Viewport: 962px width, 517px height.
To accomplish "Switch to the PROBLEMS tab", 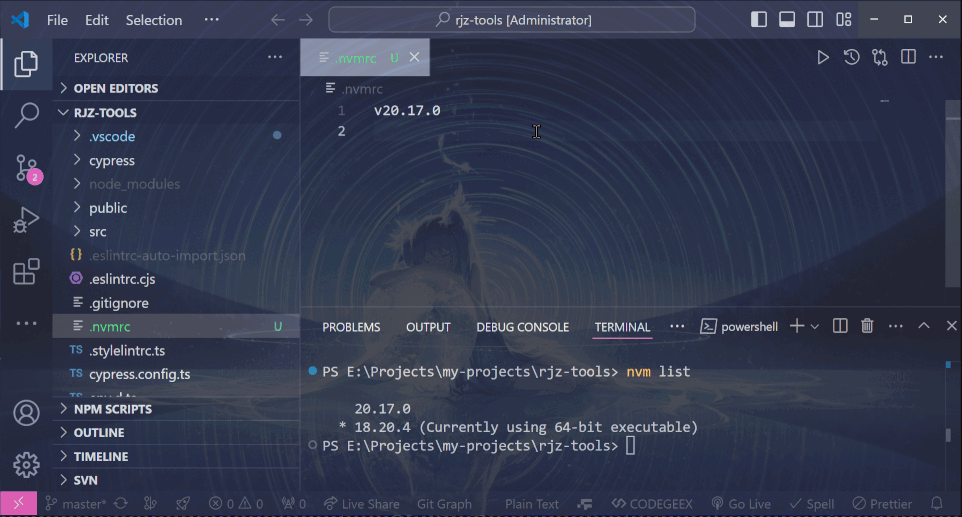I will point(351,327).
